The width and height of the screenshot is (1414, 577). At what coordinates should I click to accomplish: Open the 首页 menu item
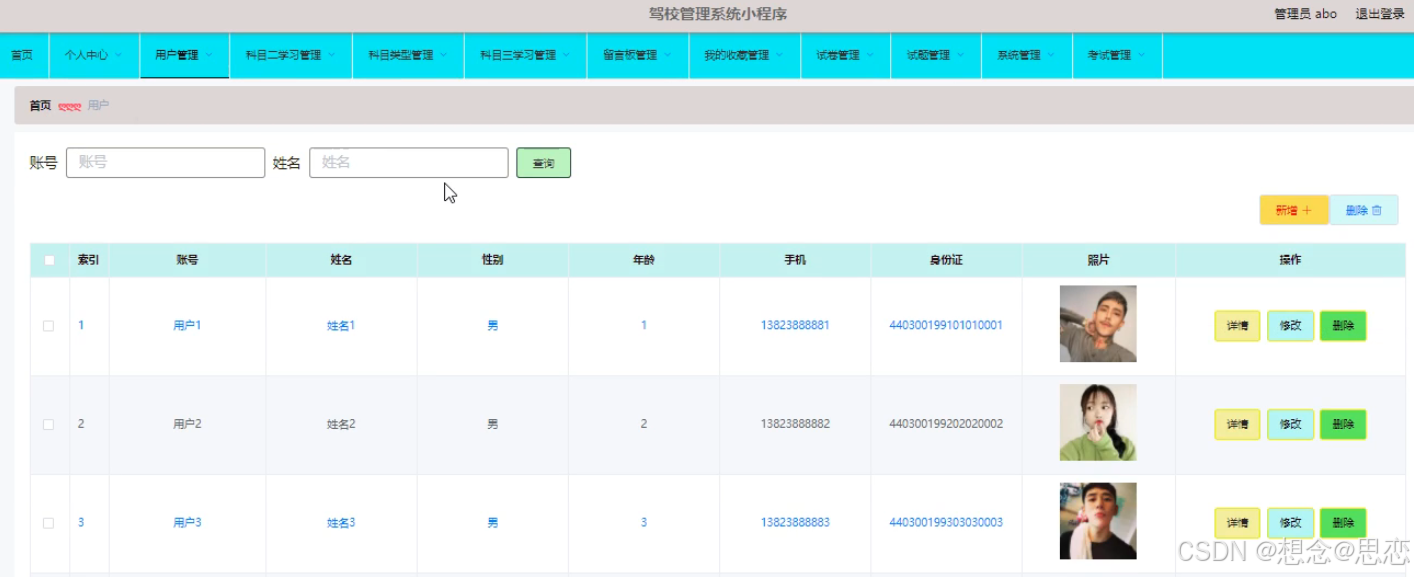[22, 55]
